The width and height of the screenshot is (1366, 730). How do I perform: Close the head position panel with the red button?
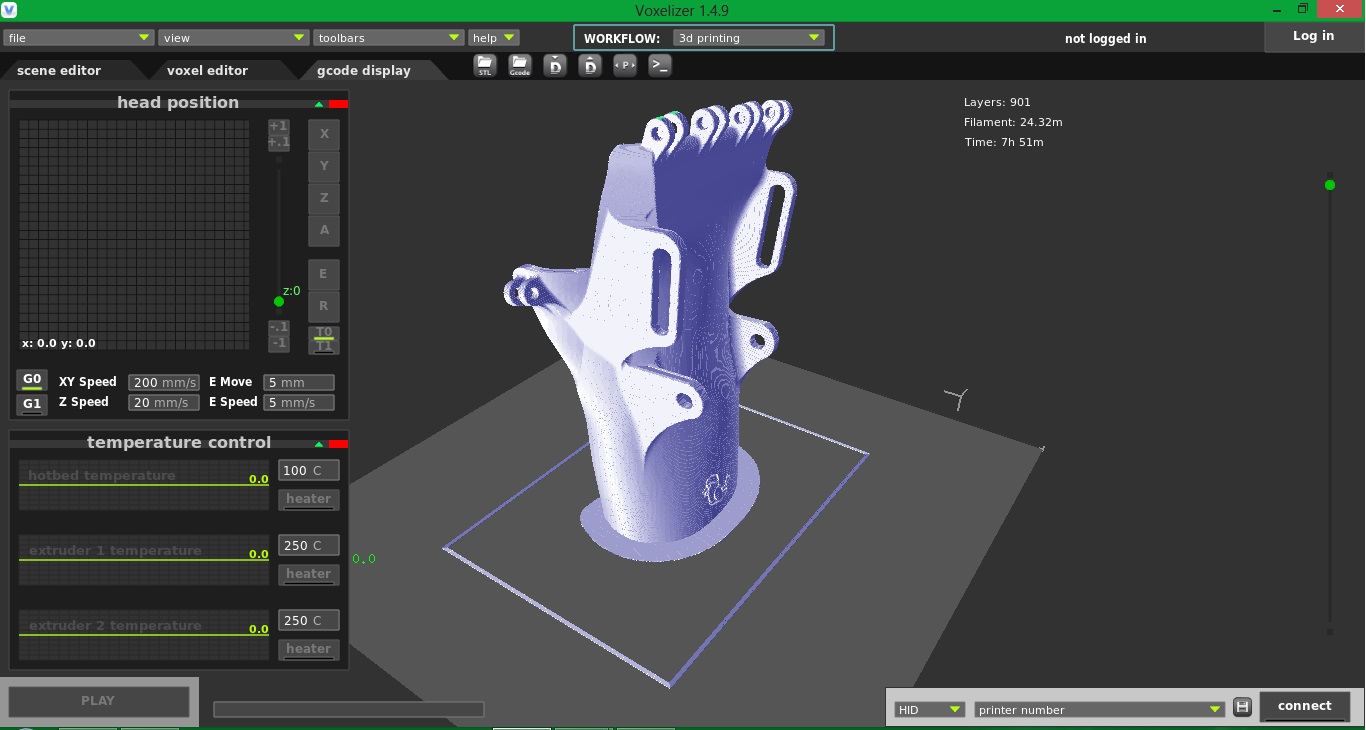(338, 104)
